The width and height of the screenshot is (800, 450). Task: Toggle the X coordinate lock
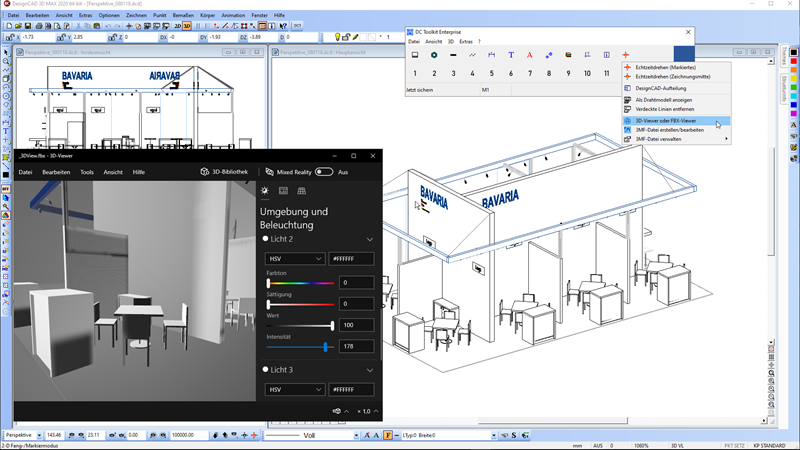[10, 37]
